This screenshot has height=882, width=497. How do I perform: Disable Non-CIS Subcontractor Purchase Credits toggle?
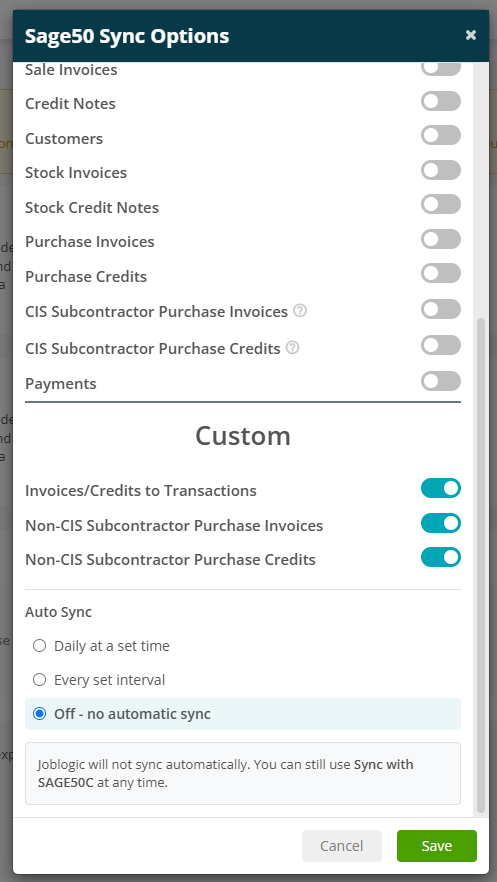(x=441, y=557)
